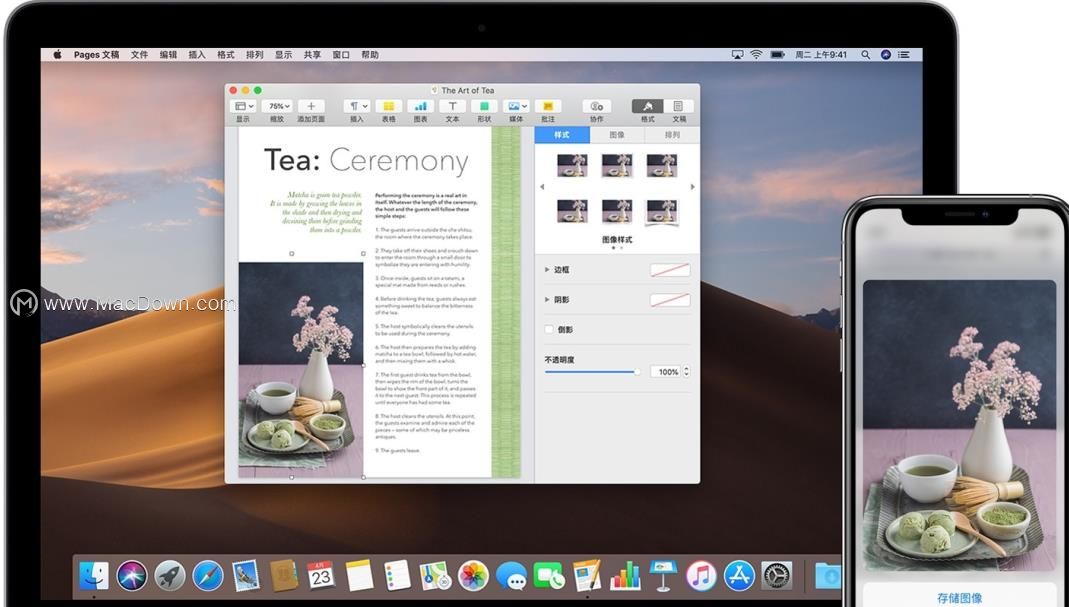
Task: Open Notification Center list icon
Action: [904, 55]
